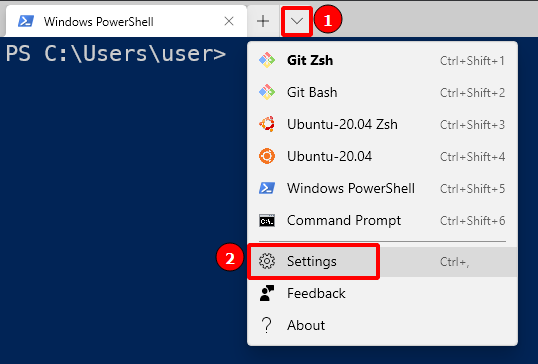Screen dimensions: 538x364
Task: Click the orange Ubuntu-20.04 circle icon
Action: click(267, 156)
